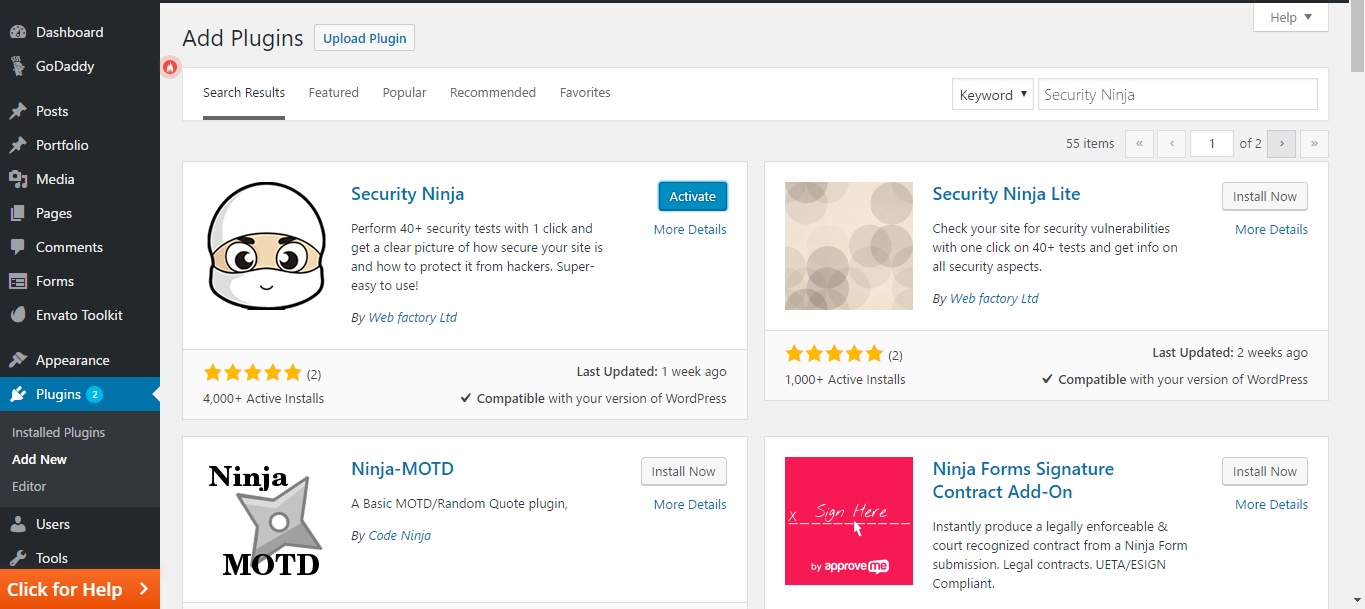This screenshot has height=609, width=1365.
Task: Activate the Security Ninja plugin
Action: click(692, 196)
